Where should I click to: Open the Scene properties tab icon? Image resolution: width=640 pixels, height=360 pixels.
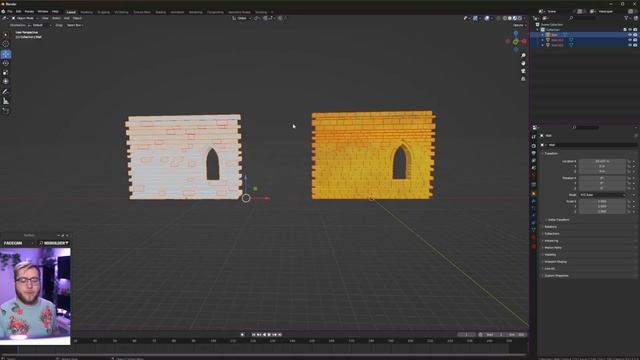pyautogui.click(x=533, y=168)
